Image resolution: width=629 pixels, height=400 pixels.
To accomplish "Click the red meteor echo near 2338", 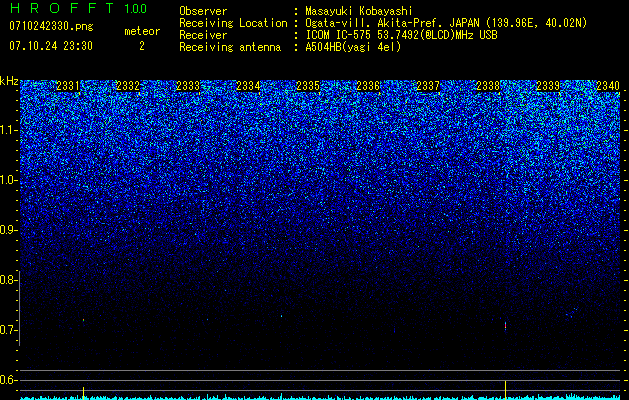I will (x=505, y=326).
